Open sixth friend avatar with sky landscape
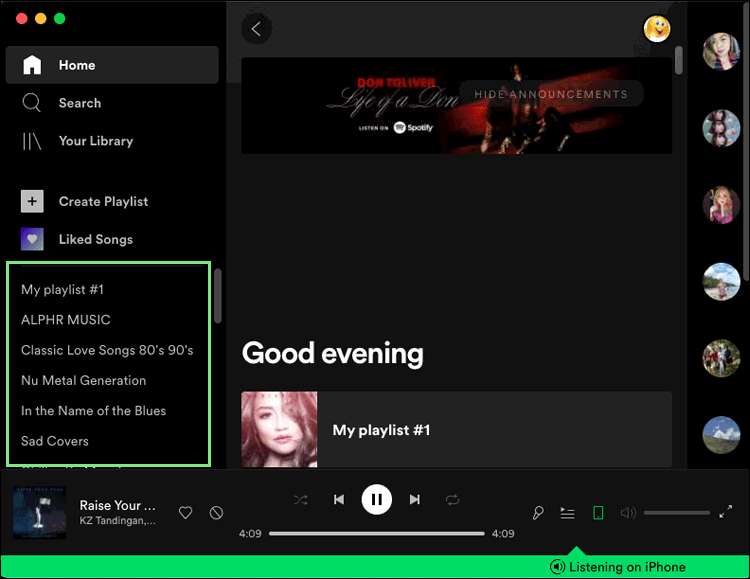 pyautogui.click(x=721, y=434)
